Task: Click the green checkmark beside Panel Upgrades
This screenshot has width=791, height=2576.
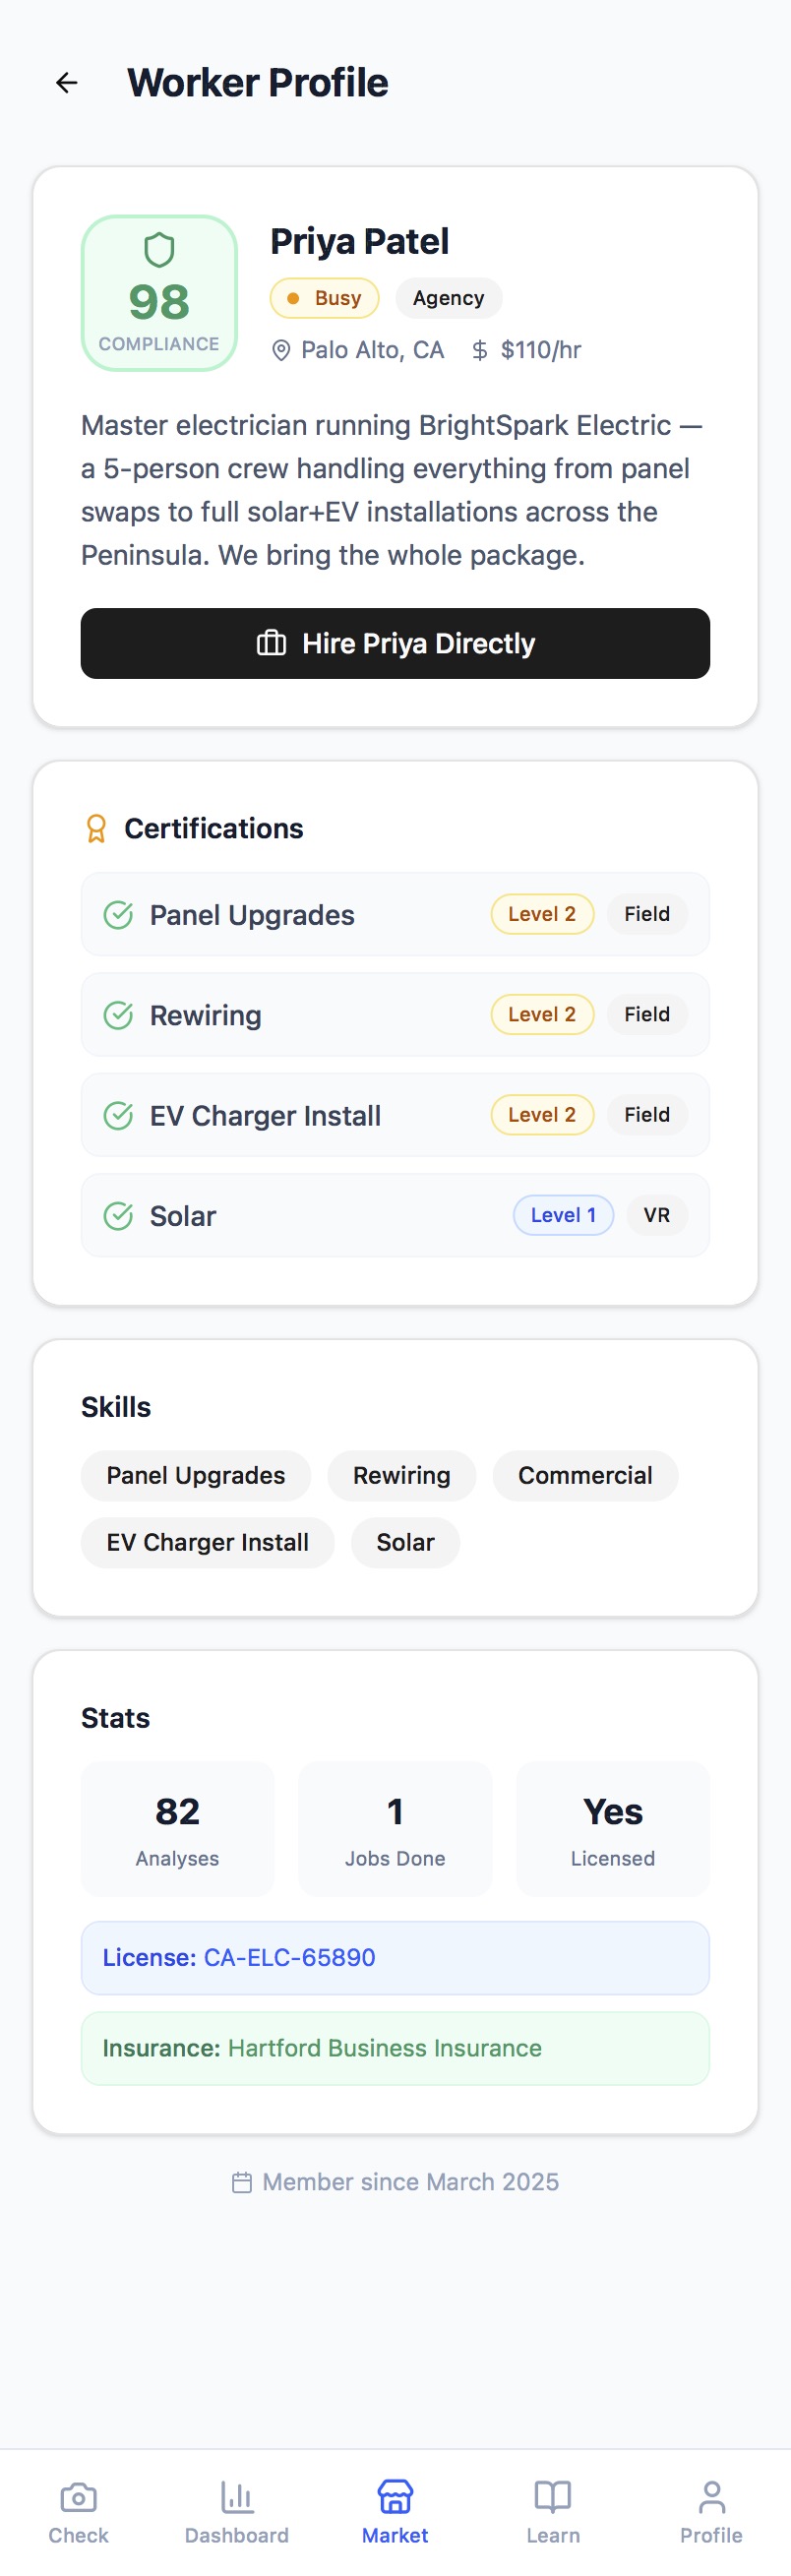Action: pos(118,914)
